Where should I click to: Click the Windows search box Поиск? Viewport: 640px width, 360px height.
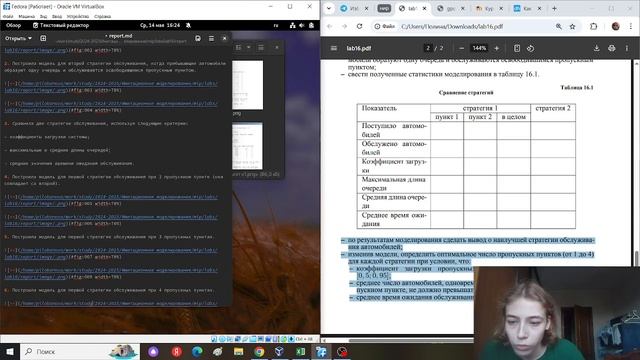(80, 351)
